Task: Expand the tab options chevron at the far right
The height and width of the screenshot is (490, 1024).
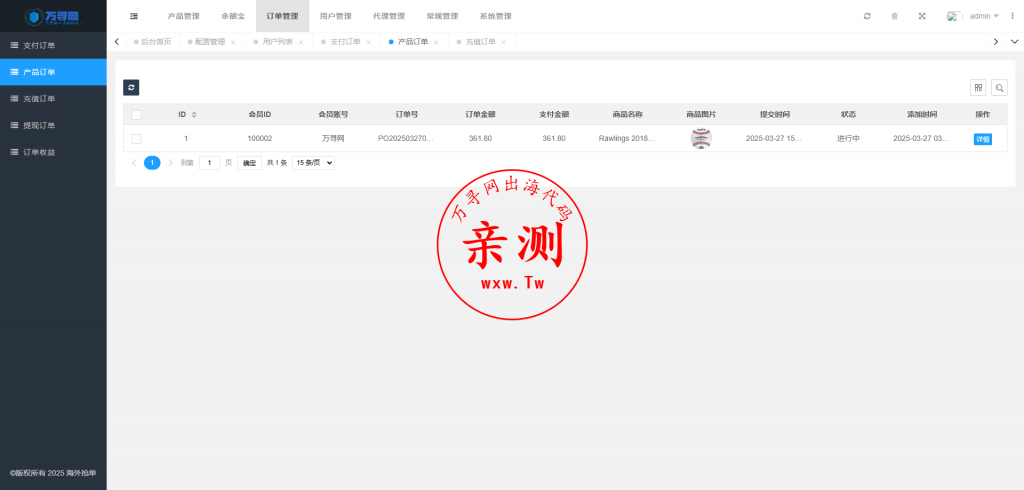Action: tap(1014, 42)
